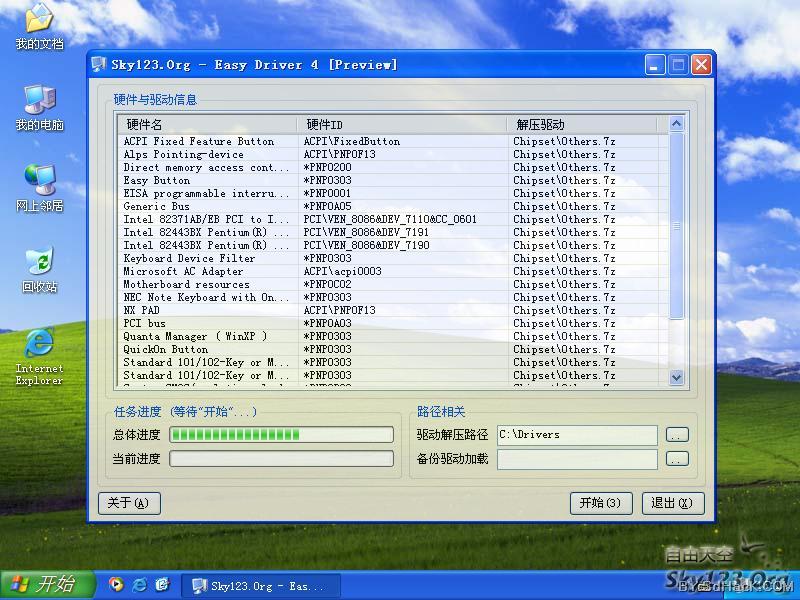Click the hardware list scroll up arrow
This screenshot has width=800, height=600.
pyautogui.click(x=677, y=124)
